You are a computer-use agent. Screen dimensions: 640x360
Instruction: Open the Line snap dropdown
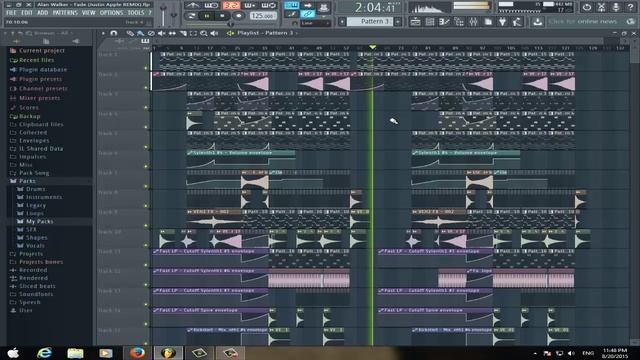coord(315,24)
